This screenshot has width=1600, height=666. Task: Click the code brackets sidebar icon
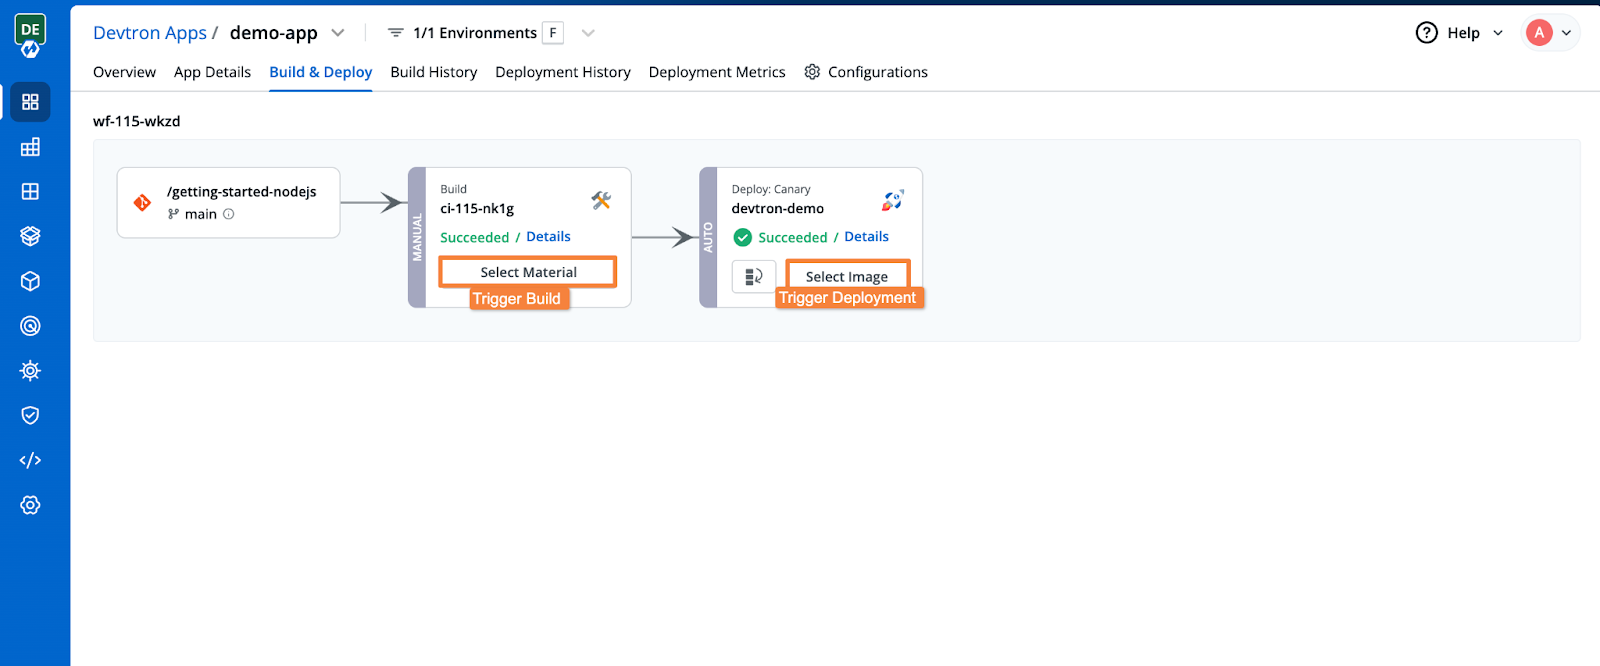[x=30, y=460]
